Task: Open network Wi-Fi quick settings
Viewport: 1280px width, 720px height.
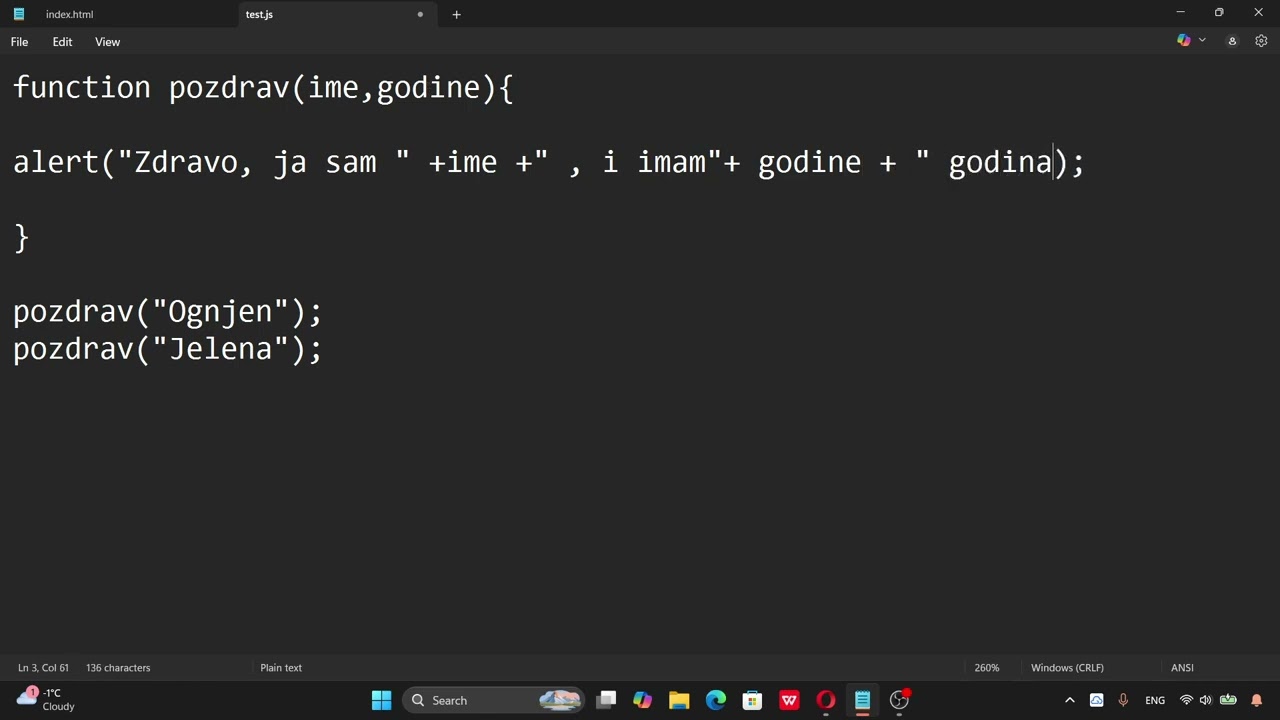Action: coord(1186,700)
